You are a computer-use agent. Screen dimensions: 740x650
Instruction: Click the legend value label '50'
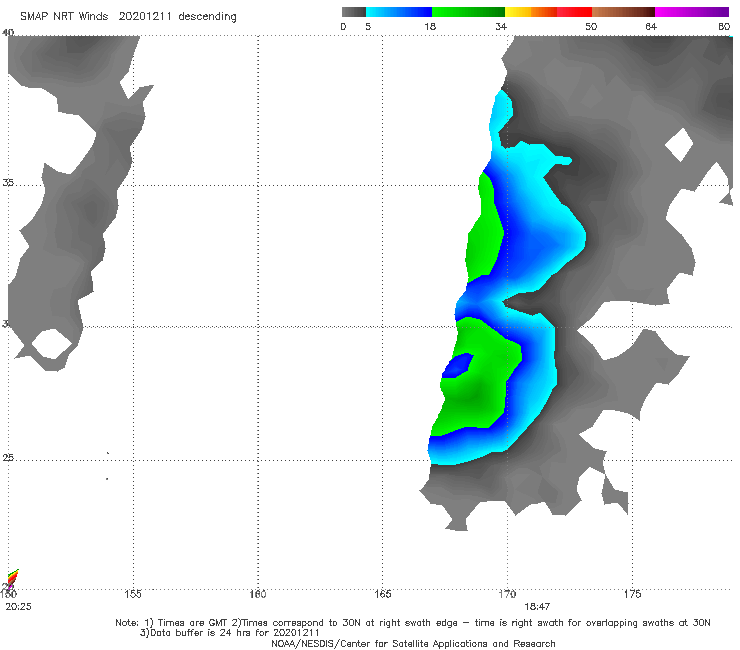click(x=591, y=27)
